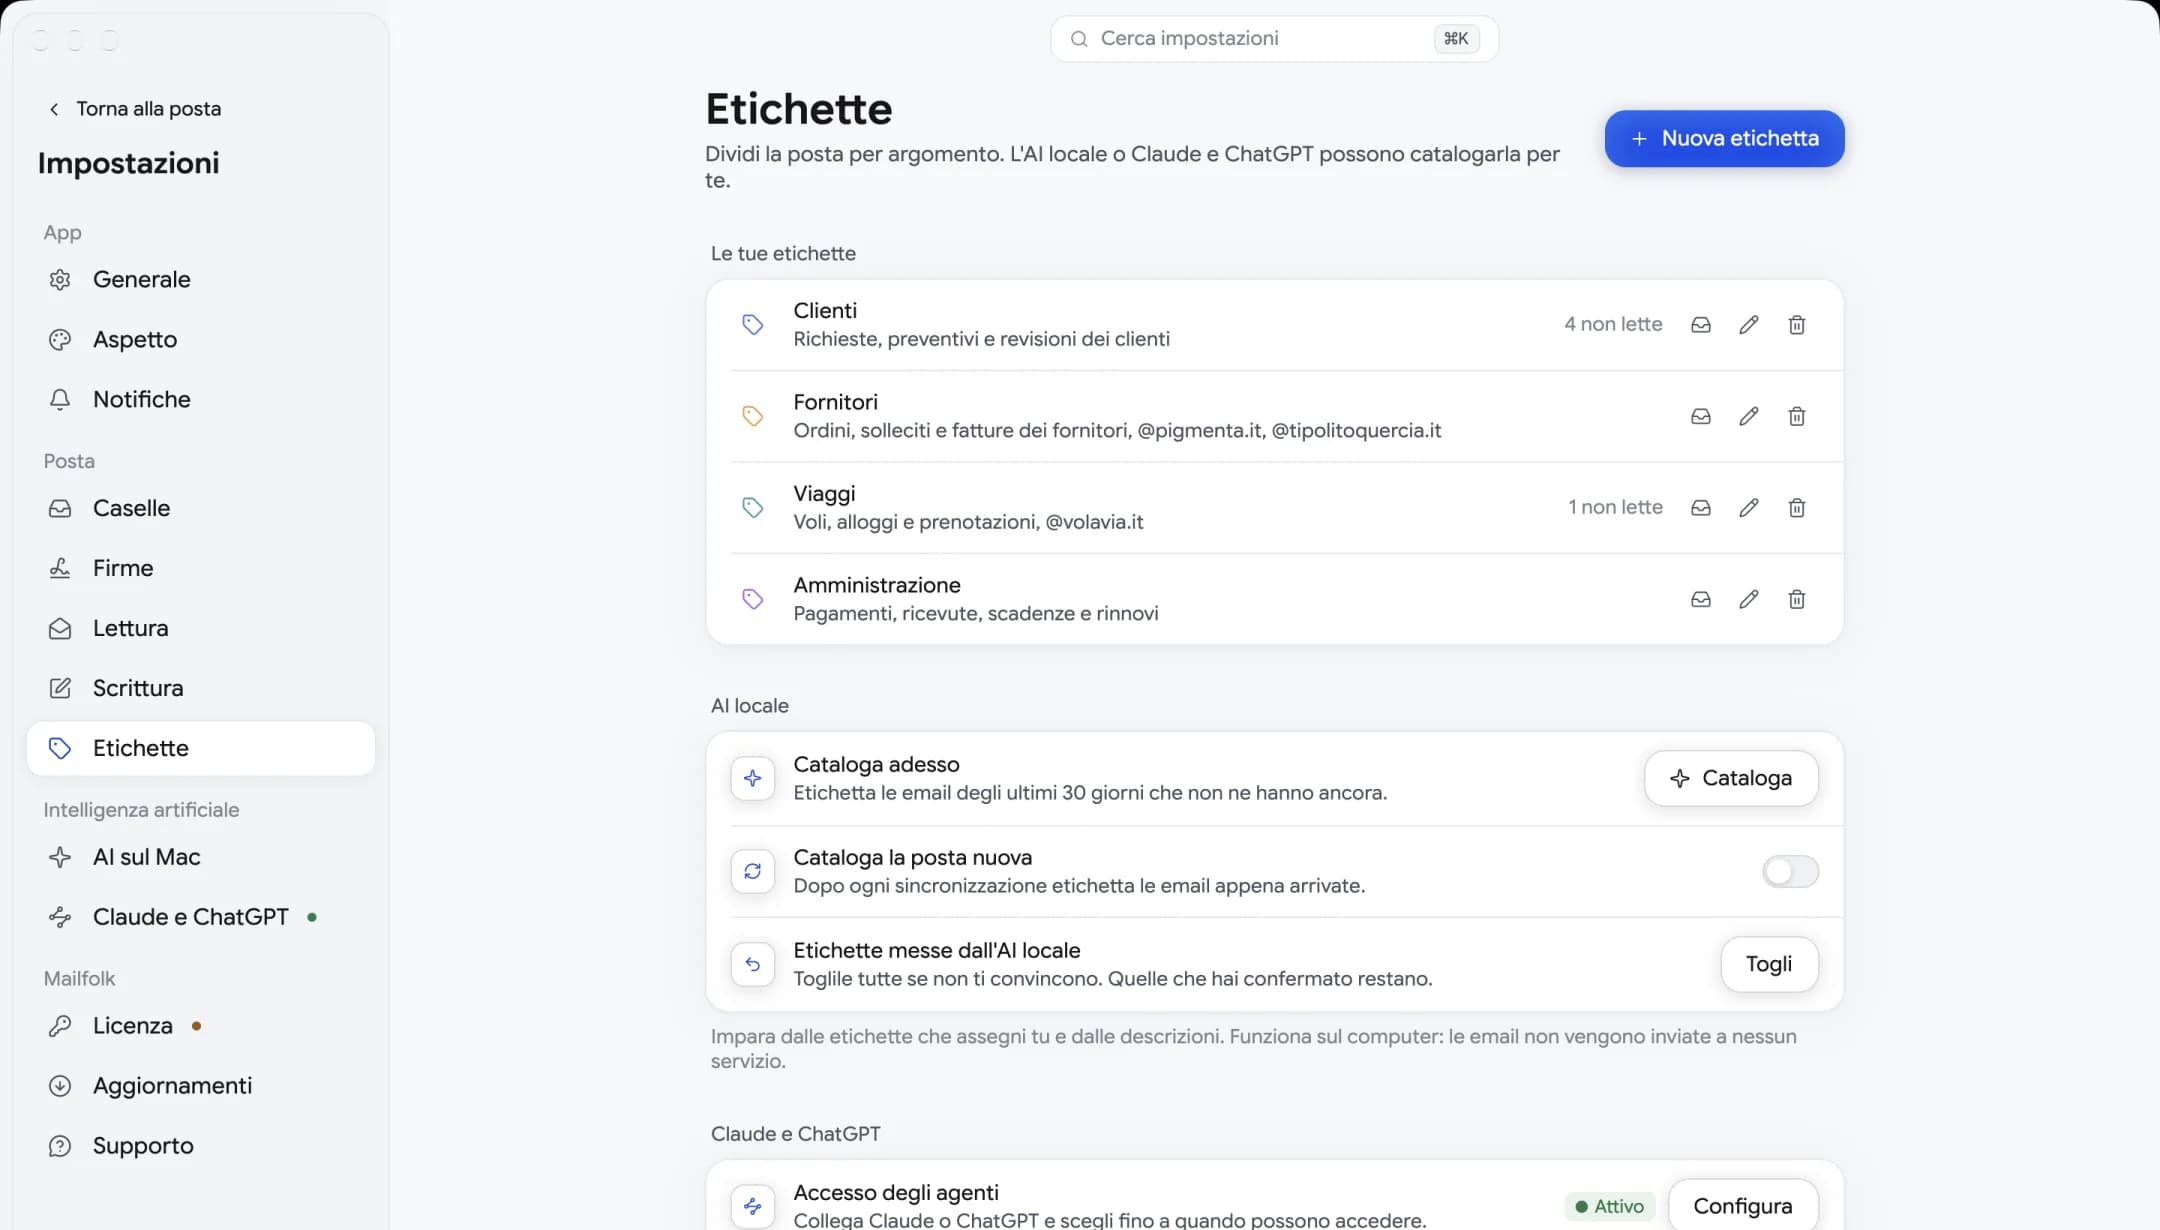Click the purple tag icon of Amministrazione
Image resolution: width=2160 pixels, height=1230 pixels.
[x=753, y=599]
